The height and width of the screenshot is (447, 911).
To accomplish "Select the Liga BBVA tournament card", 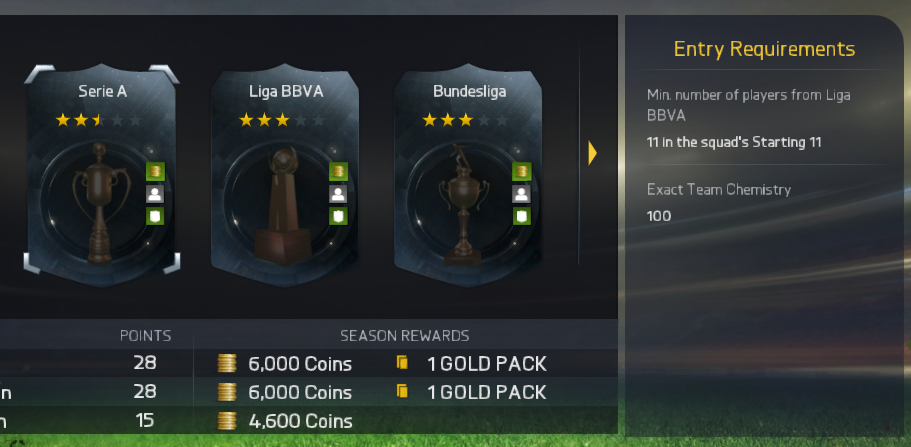I will tap(285, 175).
